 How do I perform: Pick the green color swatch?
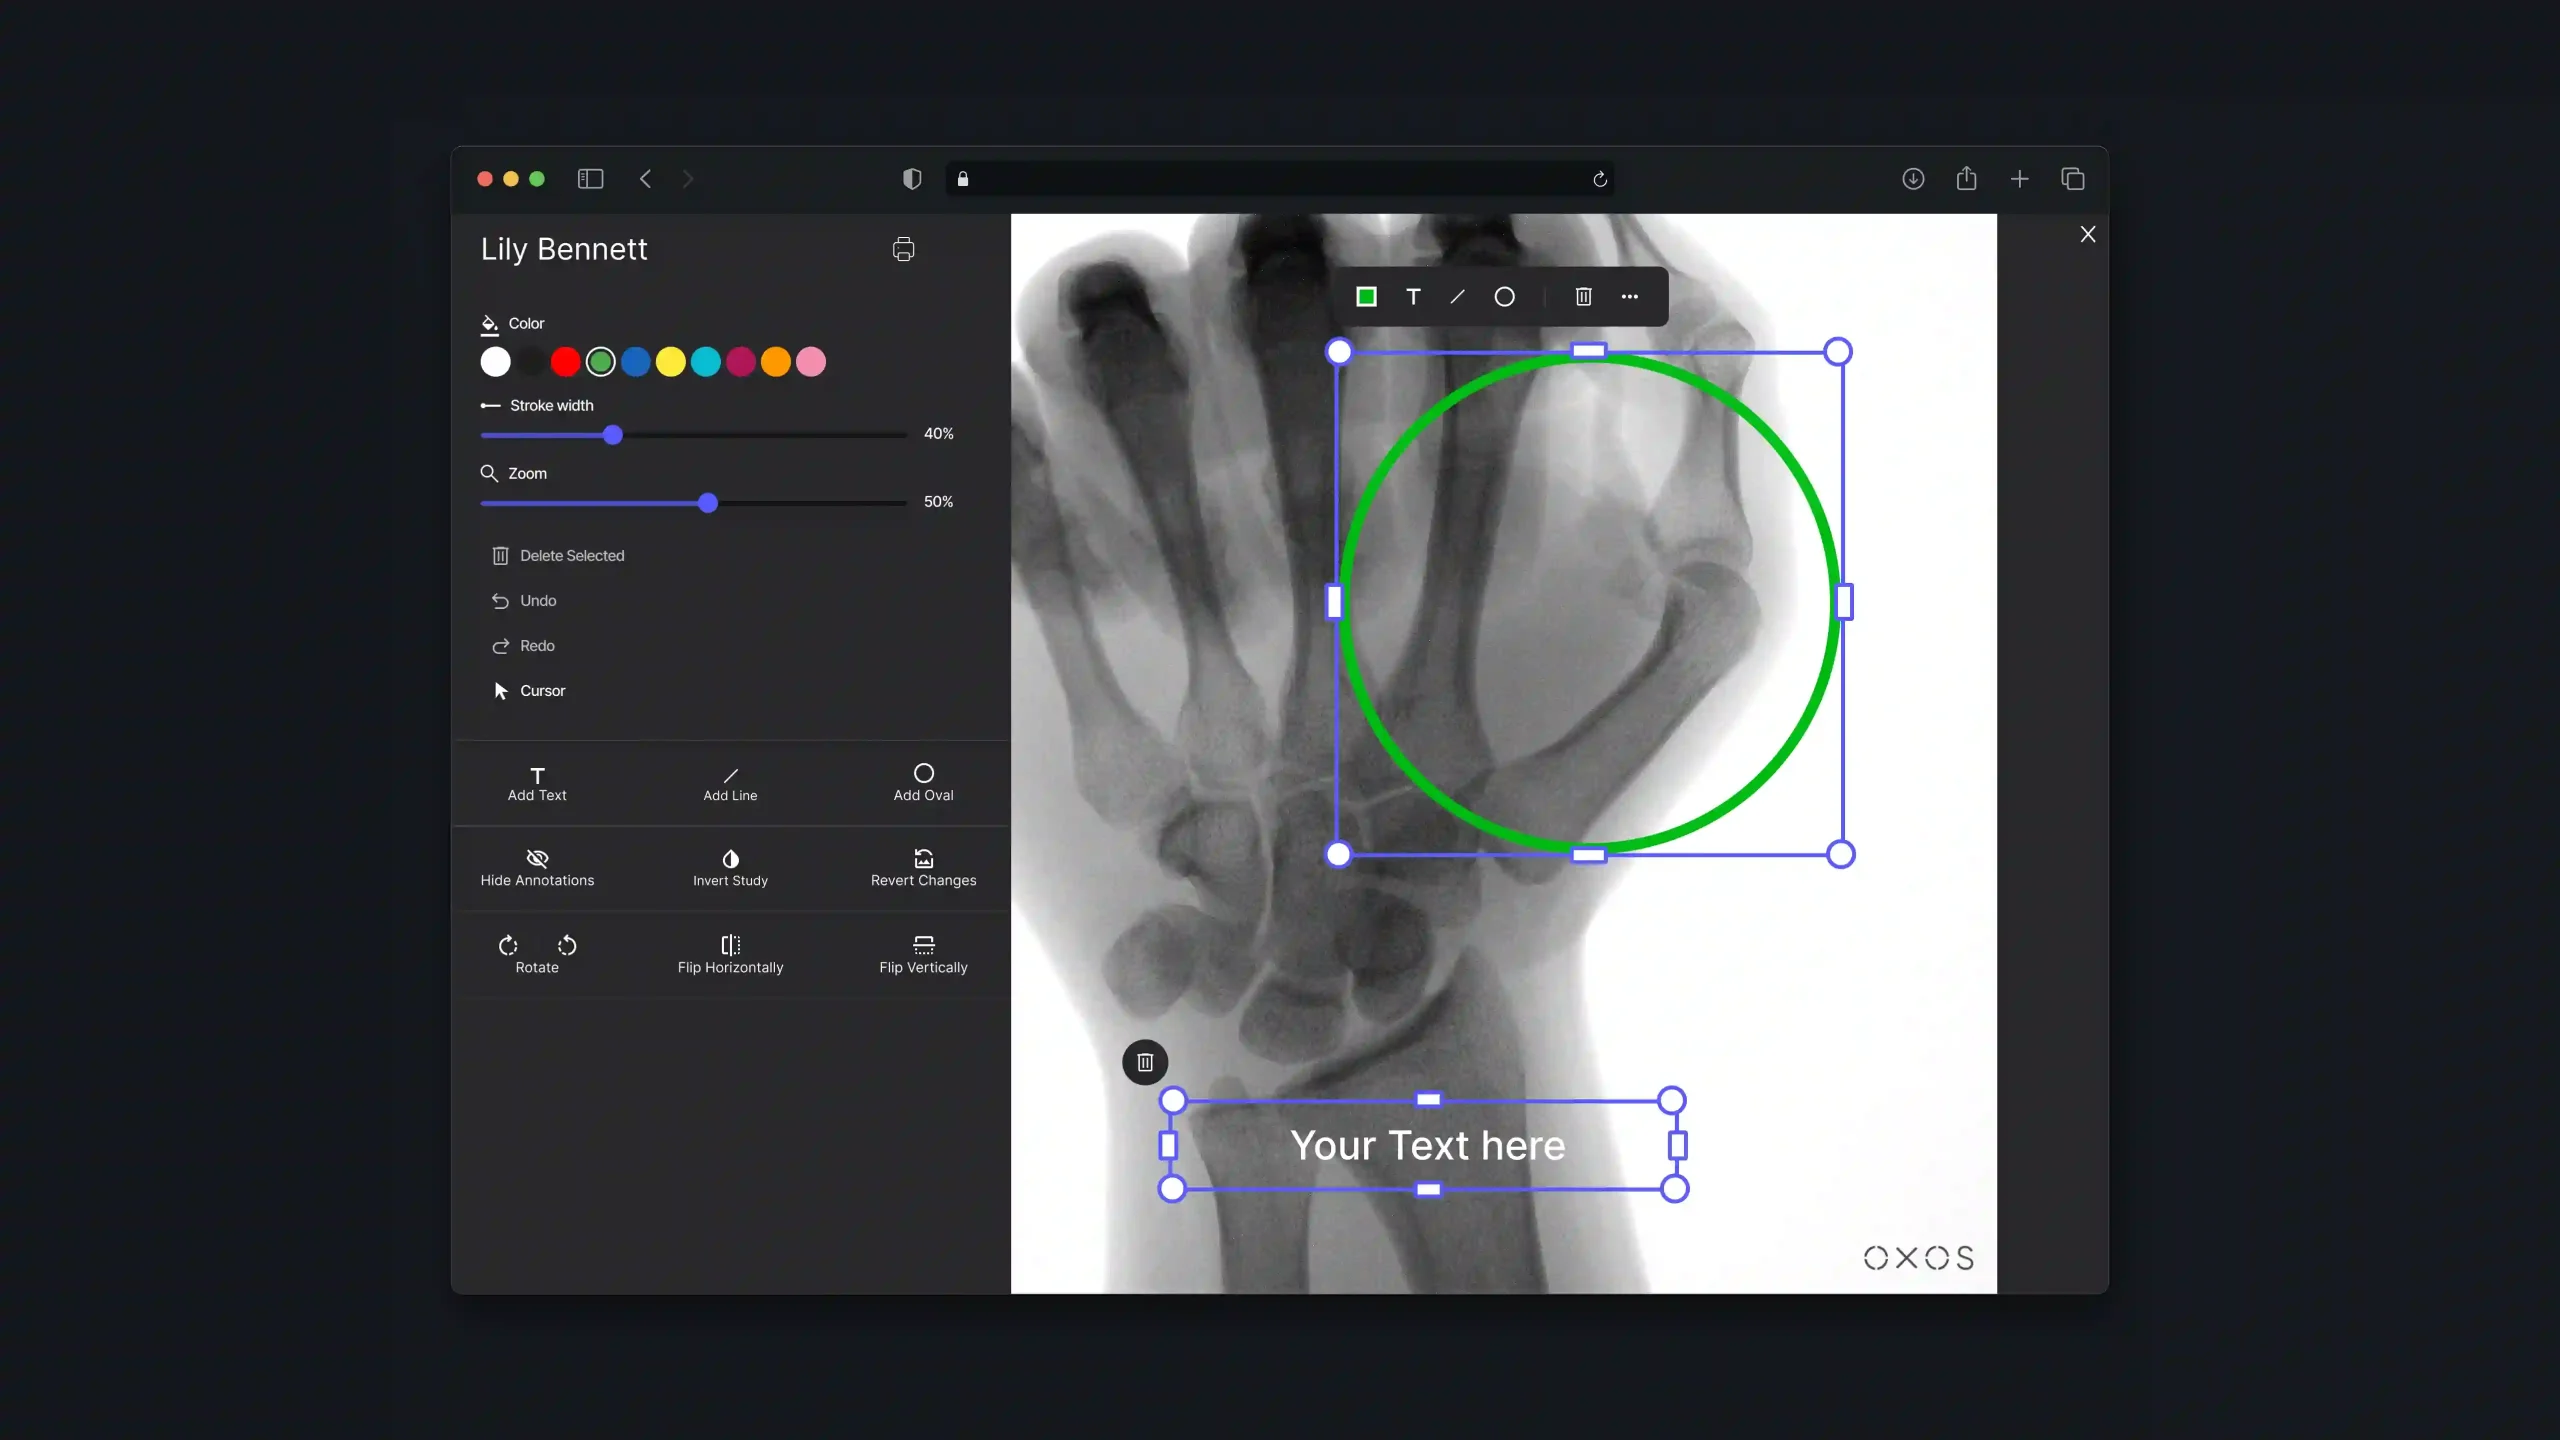[x=600, y=362]
